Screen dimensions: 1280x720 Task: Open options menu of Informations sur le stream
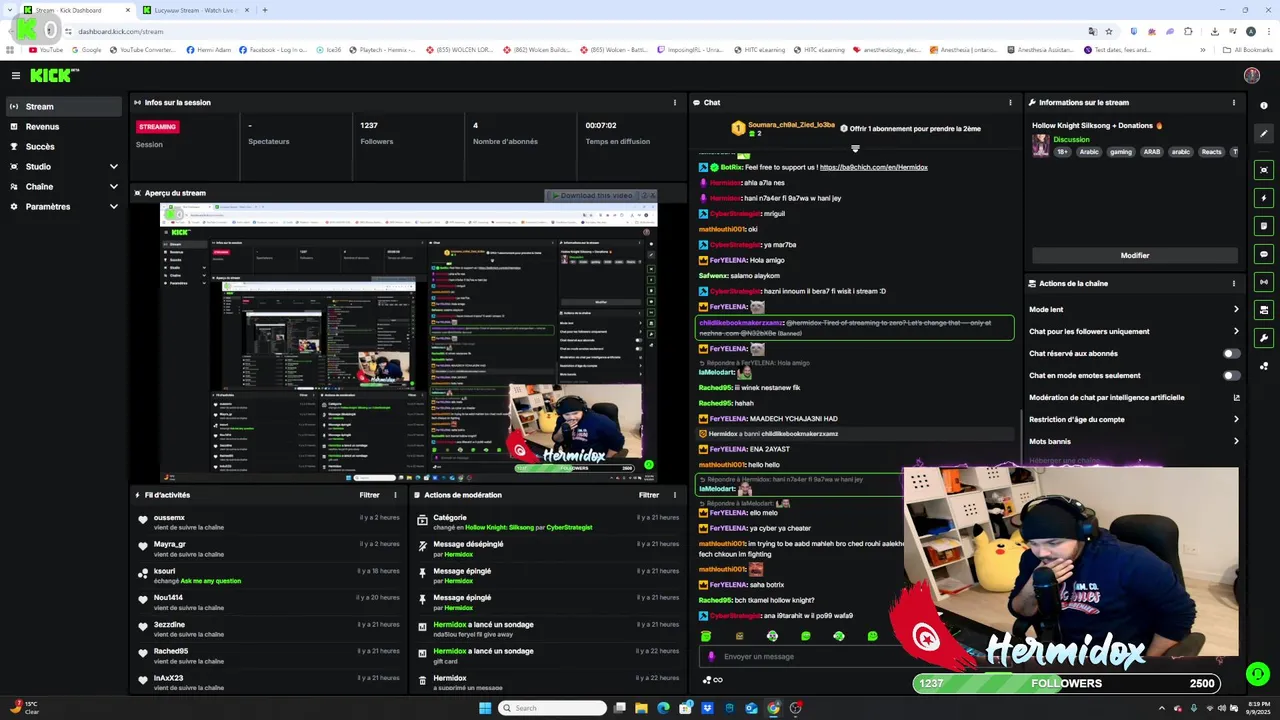coord(1234,102)
